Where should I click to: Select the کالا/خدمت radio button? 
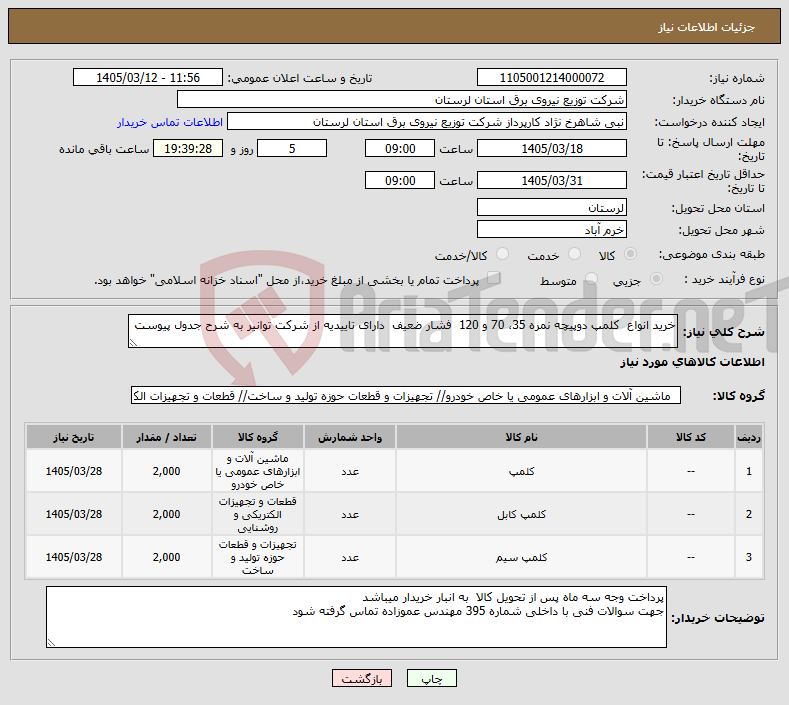coord(502,254)
